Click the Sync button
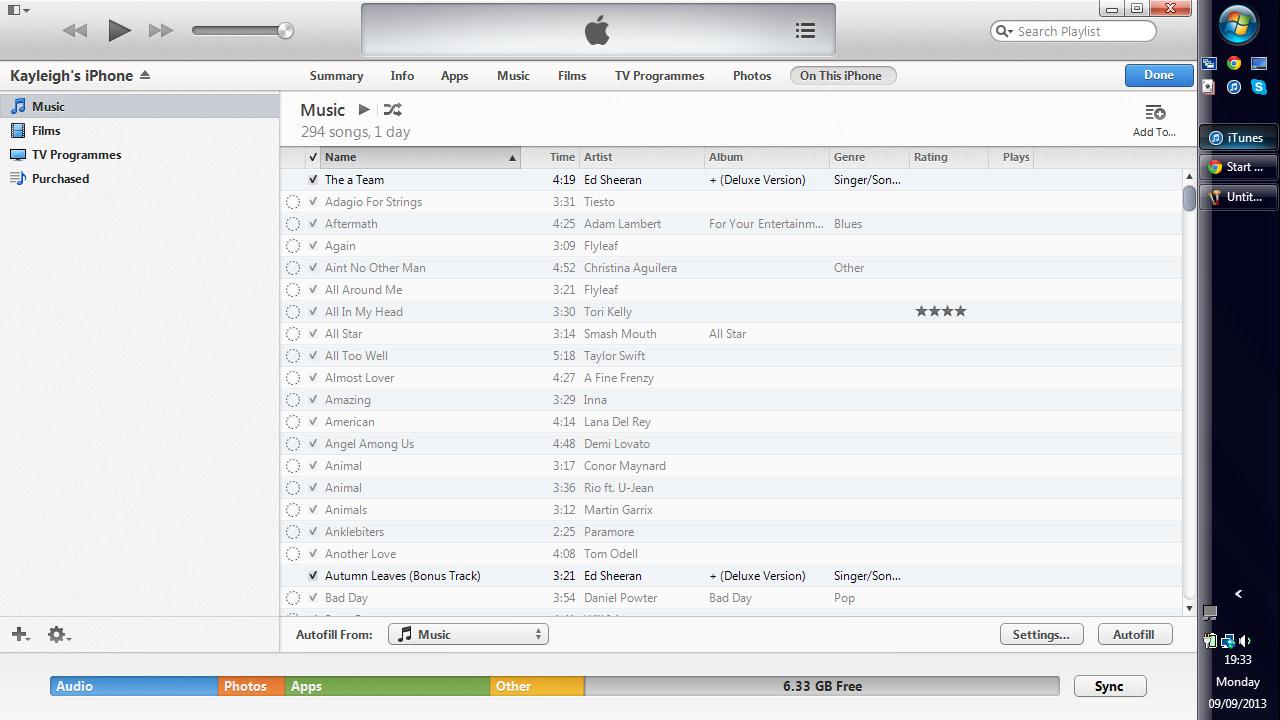 (1109, 686)
